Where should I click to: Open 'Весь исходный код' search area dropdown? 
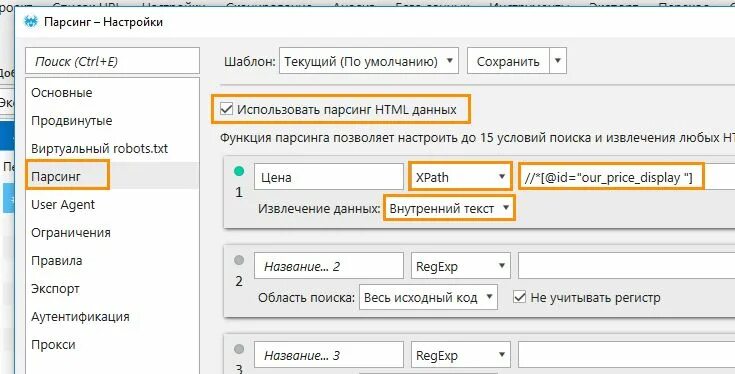[428, 297]
